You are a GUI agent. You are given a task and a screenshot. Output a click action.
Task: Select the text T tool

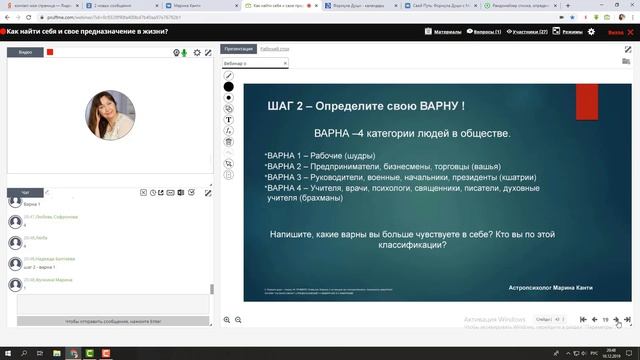[x=229, y=120]
